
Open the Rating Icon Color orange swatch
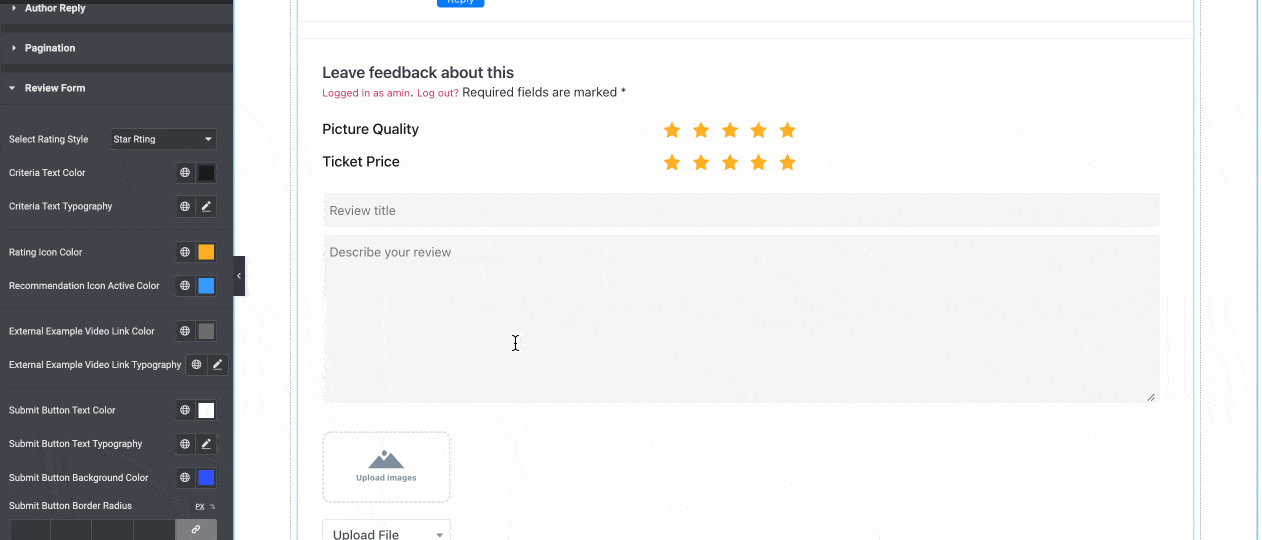[x=206, y=253]
